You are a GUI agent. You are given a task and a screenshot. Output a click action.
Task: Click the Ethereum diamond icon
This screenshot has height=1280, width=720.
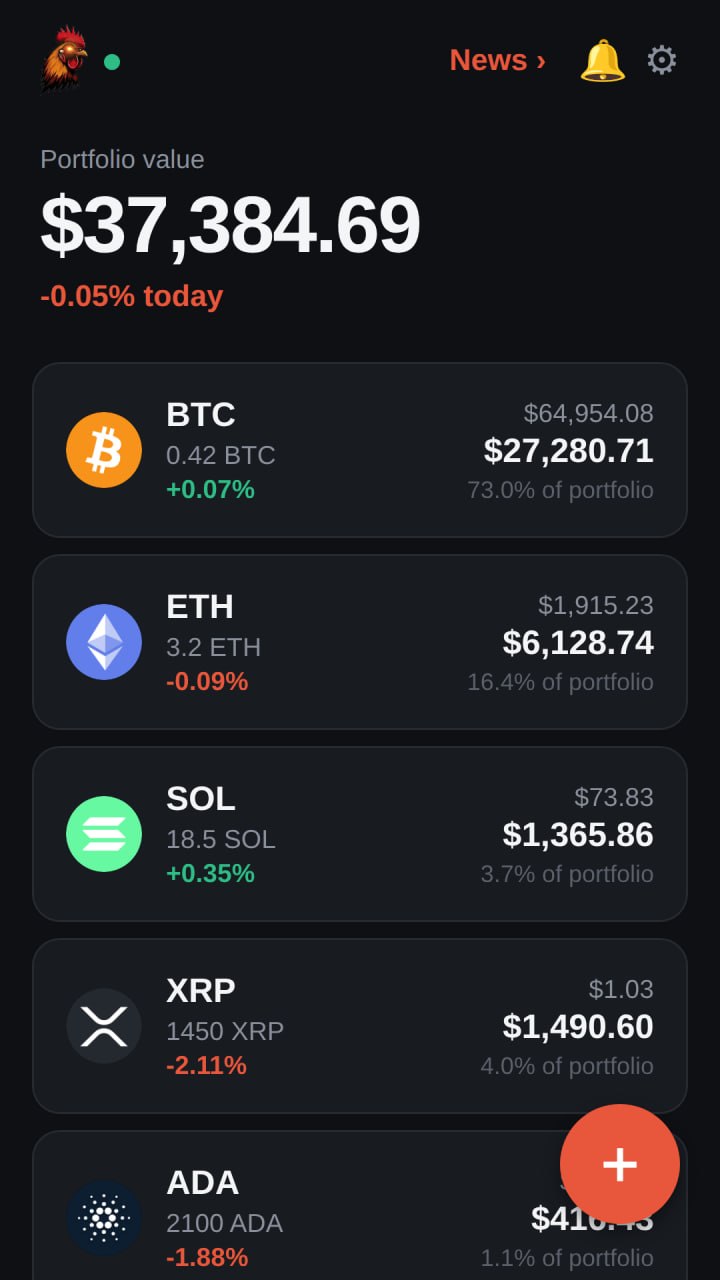click(104, 642)
